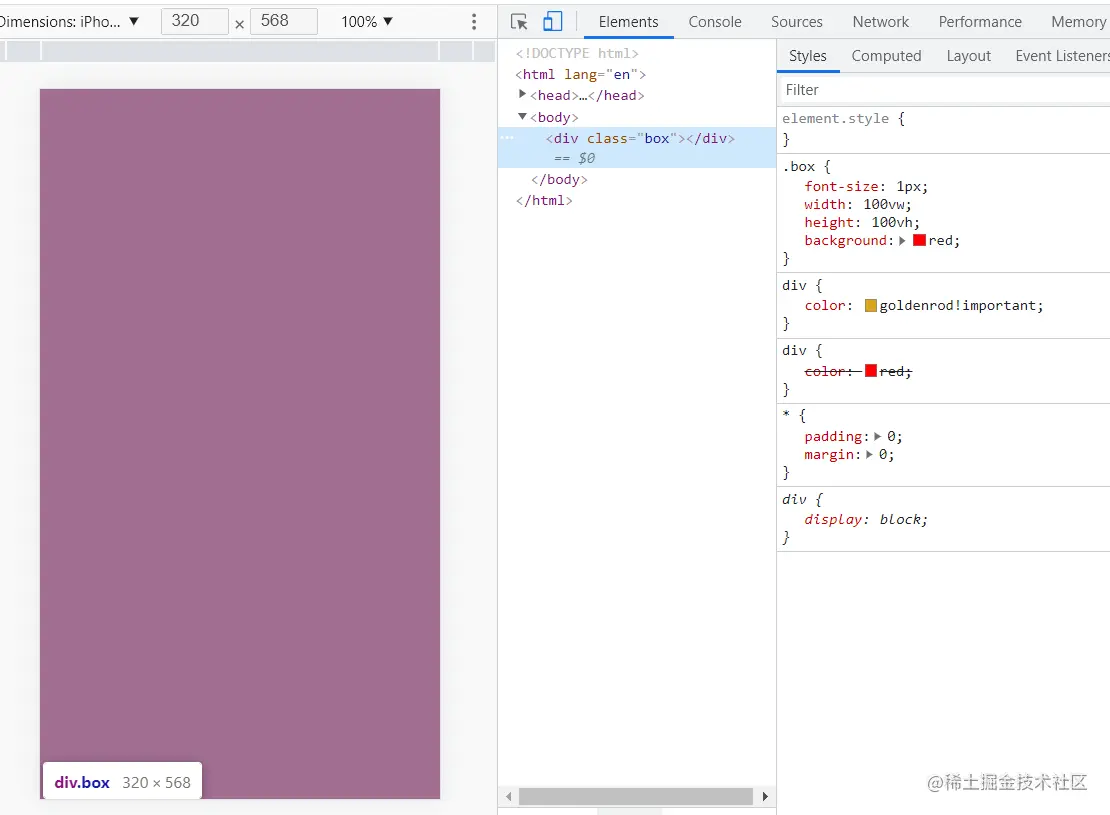1110x815 pixels.
Task: Click the .box selector text
Action: [x=799, y=166]
